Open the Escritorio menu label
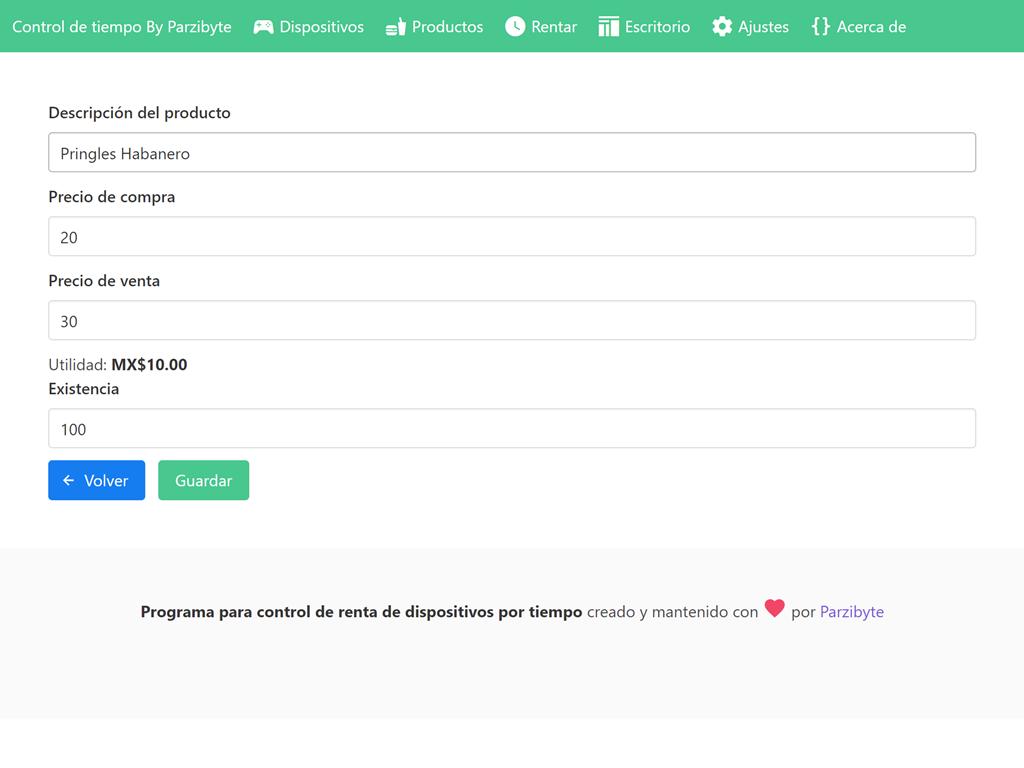Image resolution: width=1024 pixels, height=768 pixels. [657, 27]
